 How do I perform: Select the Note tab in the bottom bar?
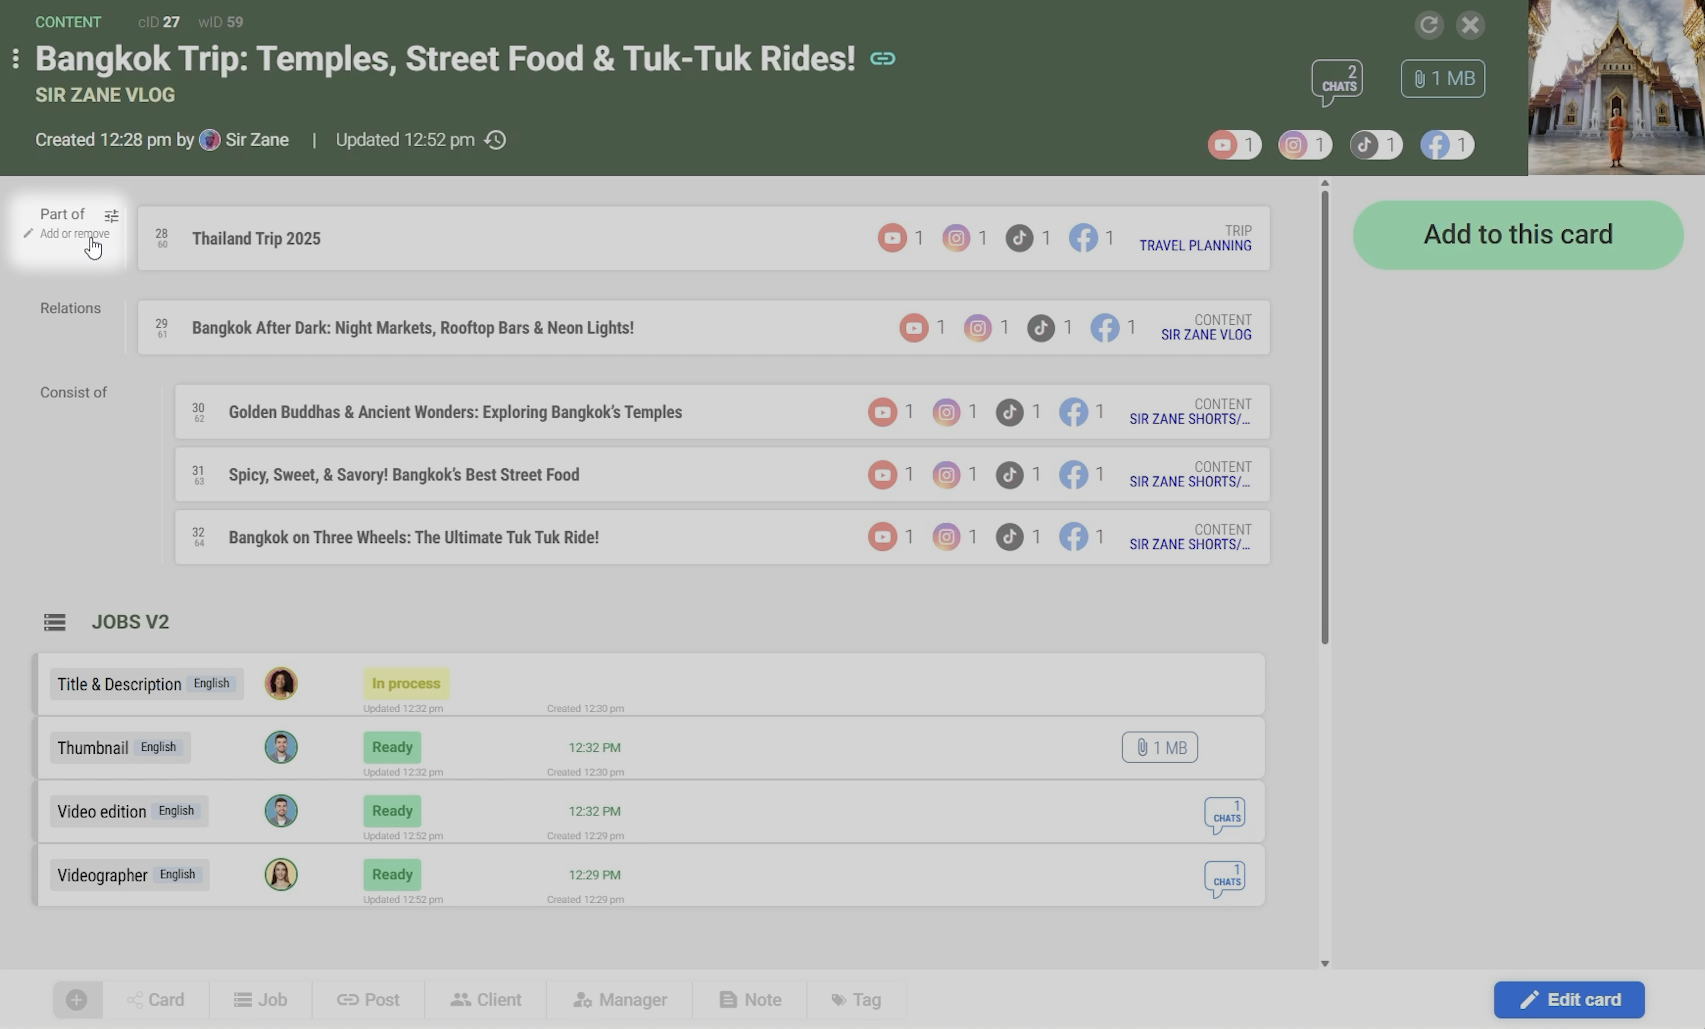click(750, 999)
